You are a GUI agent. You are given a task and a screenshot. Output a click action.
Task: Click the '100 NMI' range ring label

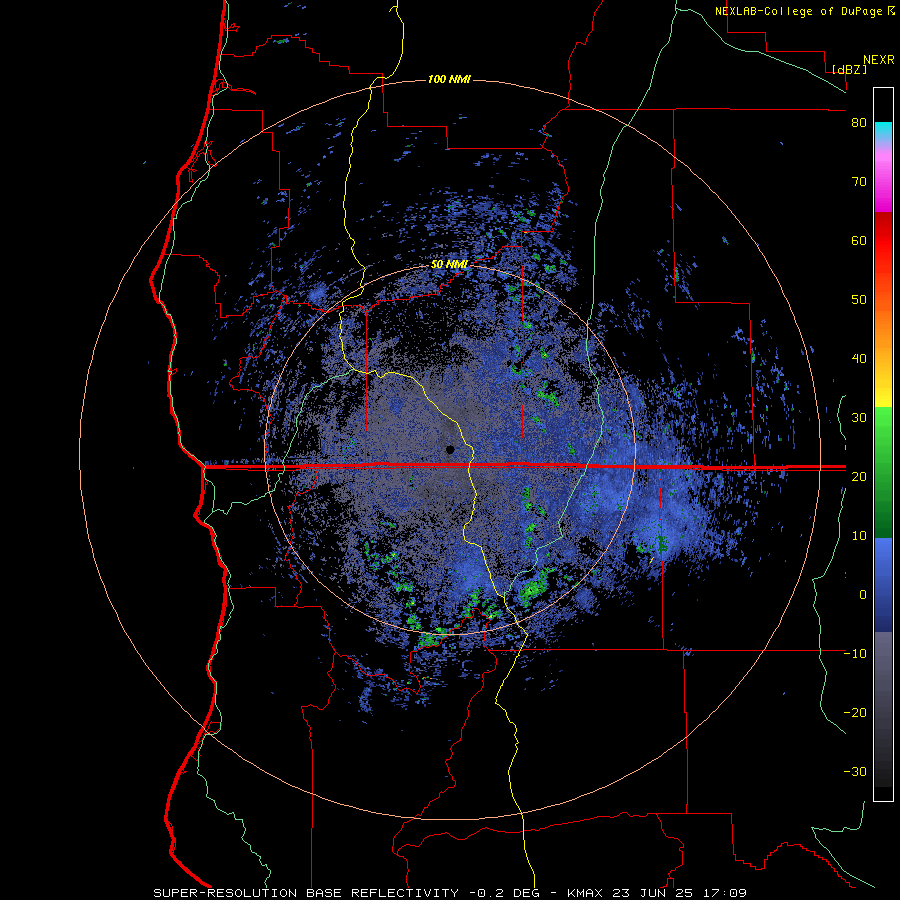coord(449,79)
